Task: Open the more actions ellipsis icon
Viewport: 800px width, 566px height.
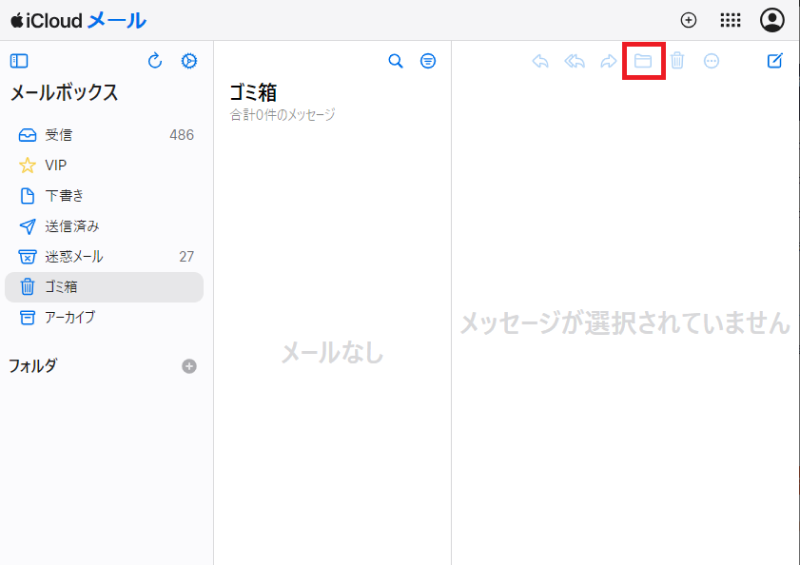Action: coord(711,61)
